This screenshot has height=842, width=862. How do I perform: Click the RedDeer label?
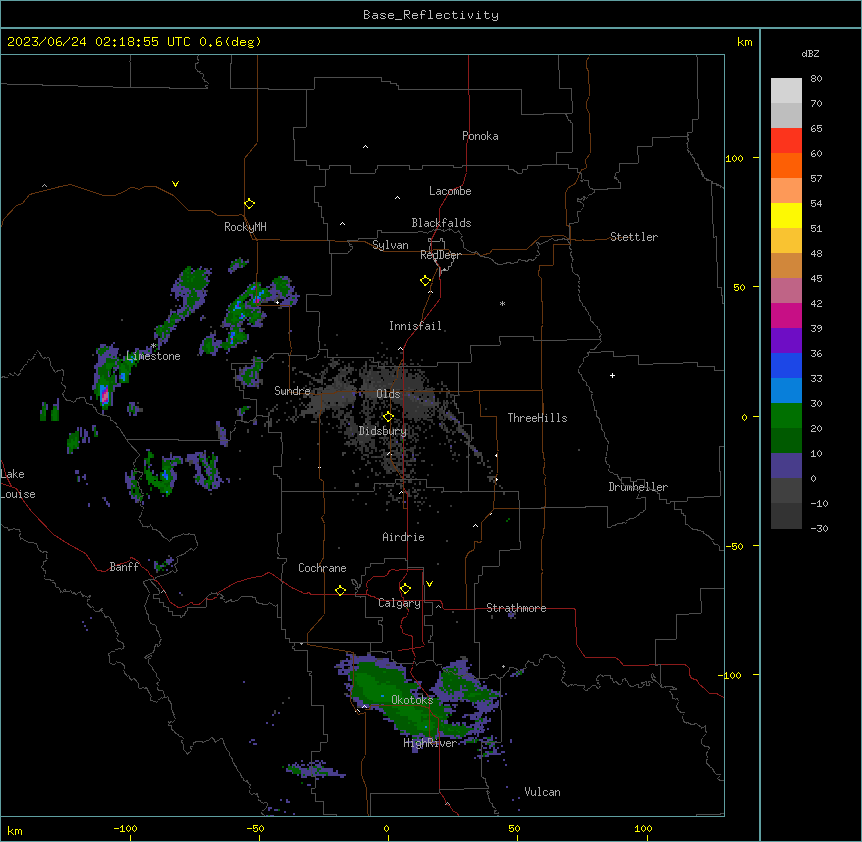(440, 255)
